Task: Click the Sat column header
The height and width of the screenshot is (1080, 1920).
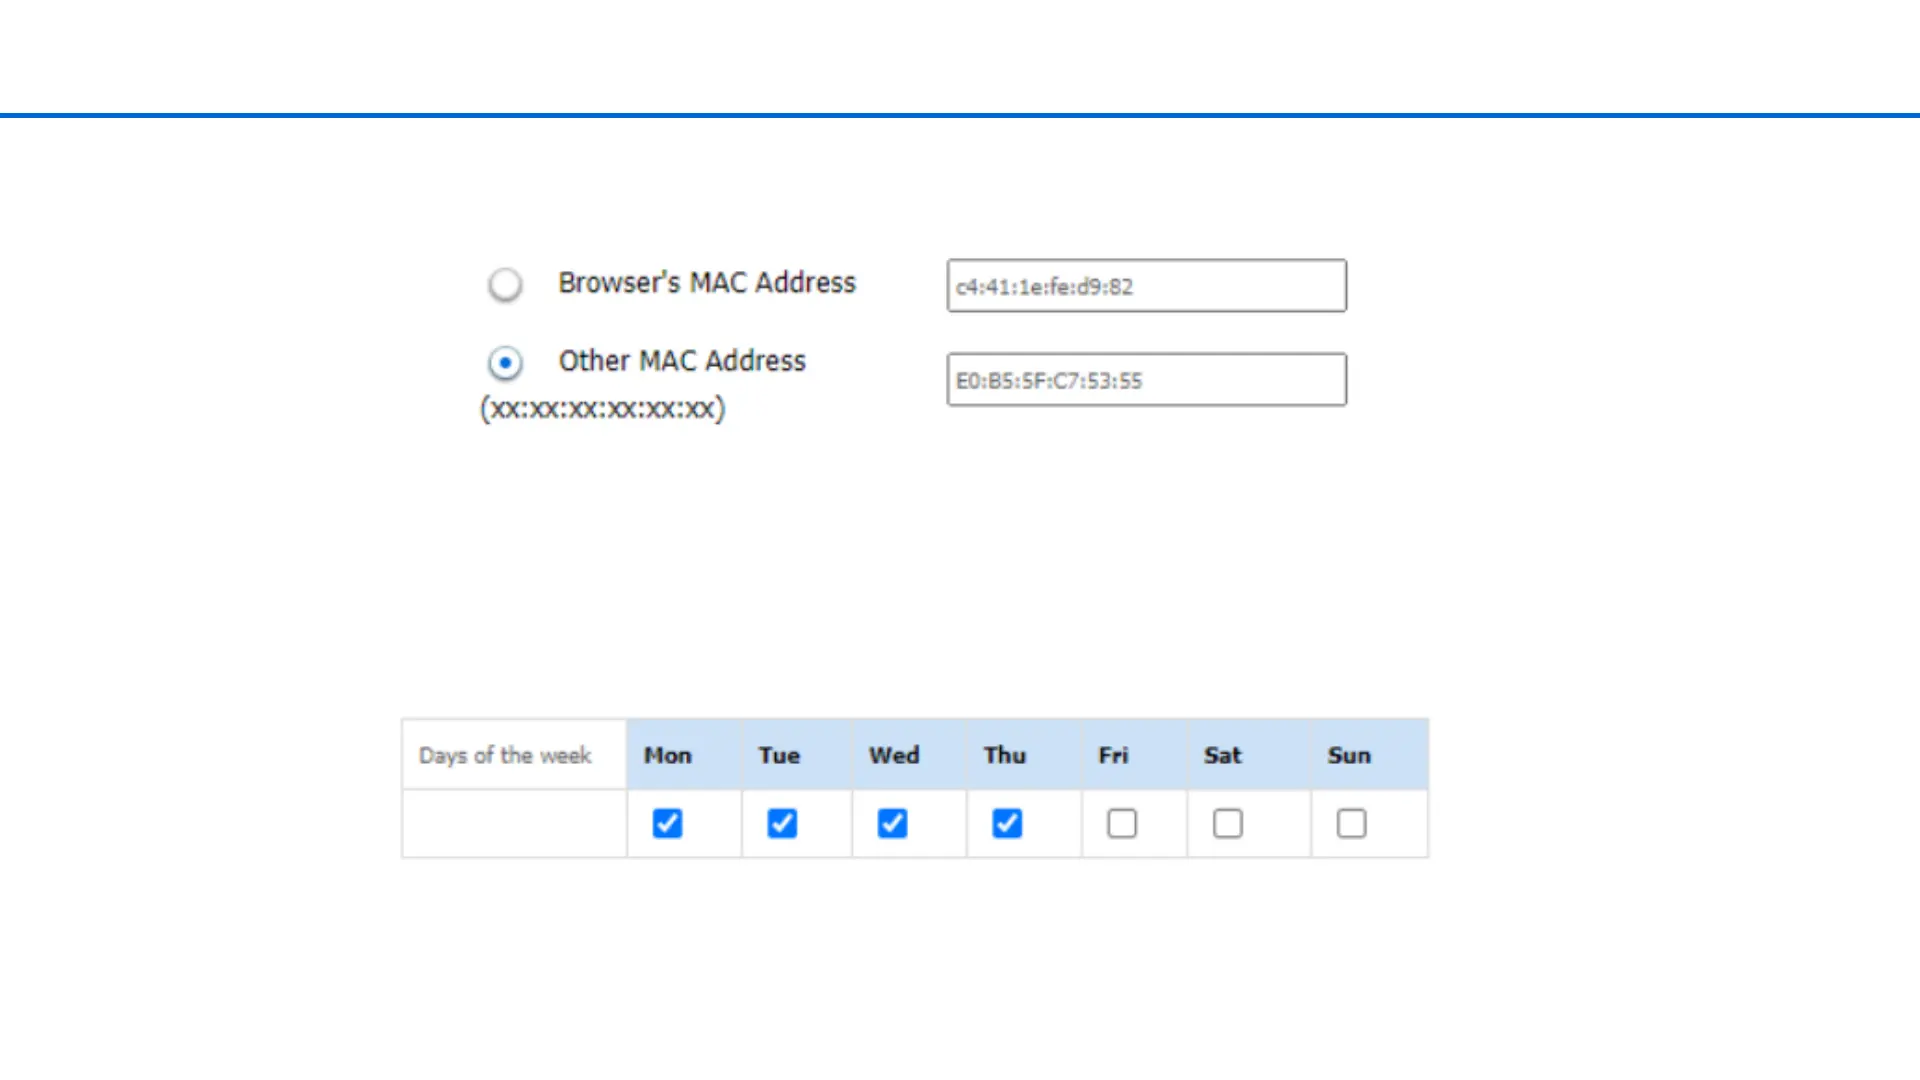Action: [x=1222, y=755]
